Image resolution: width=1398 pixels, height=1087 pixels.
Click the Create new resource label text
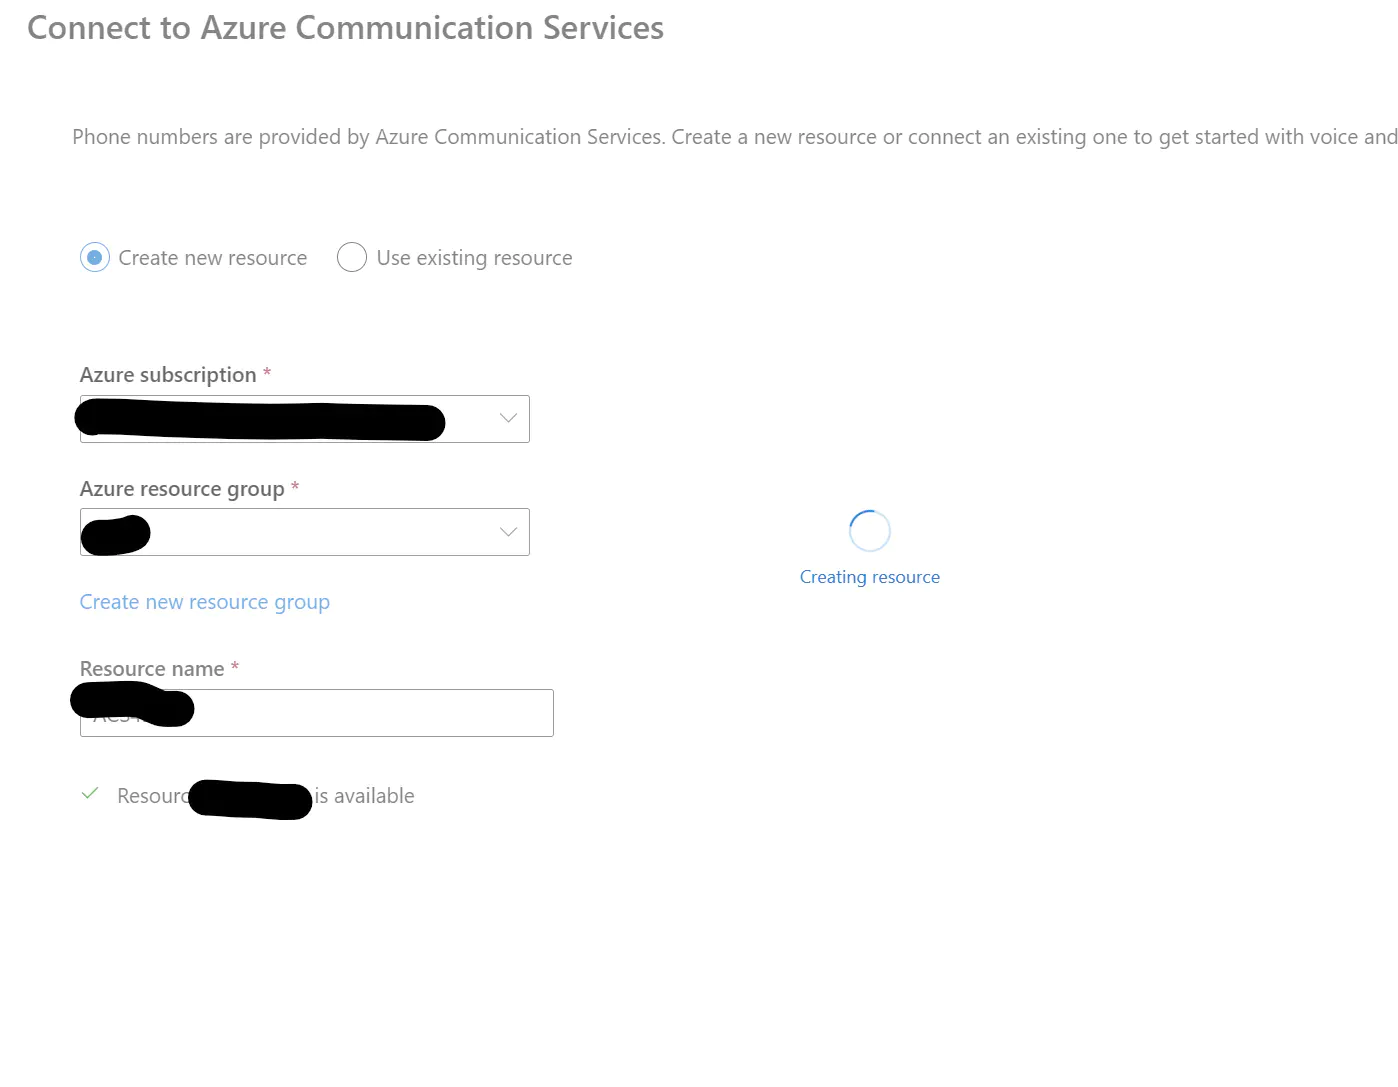[x=213, y=258]
